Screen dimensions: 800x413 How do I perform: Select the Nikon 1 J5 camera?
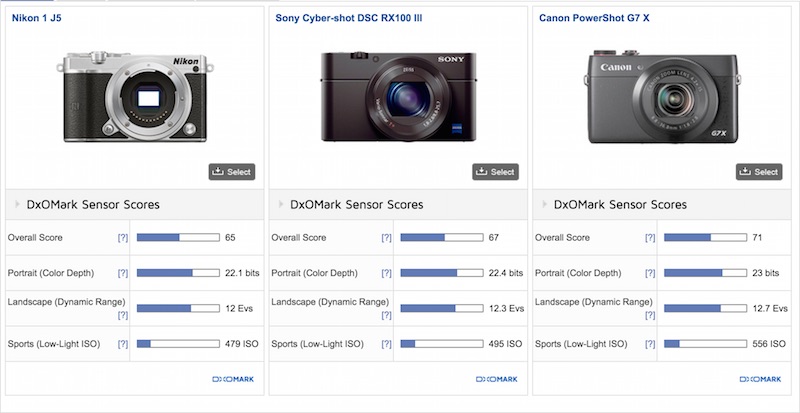232,172
